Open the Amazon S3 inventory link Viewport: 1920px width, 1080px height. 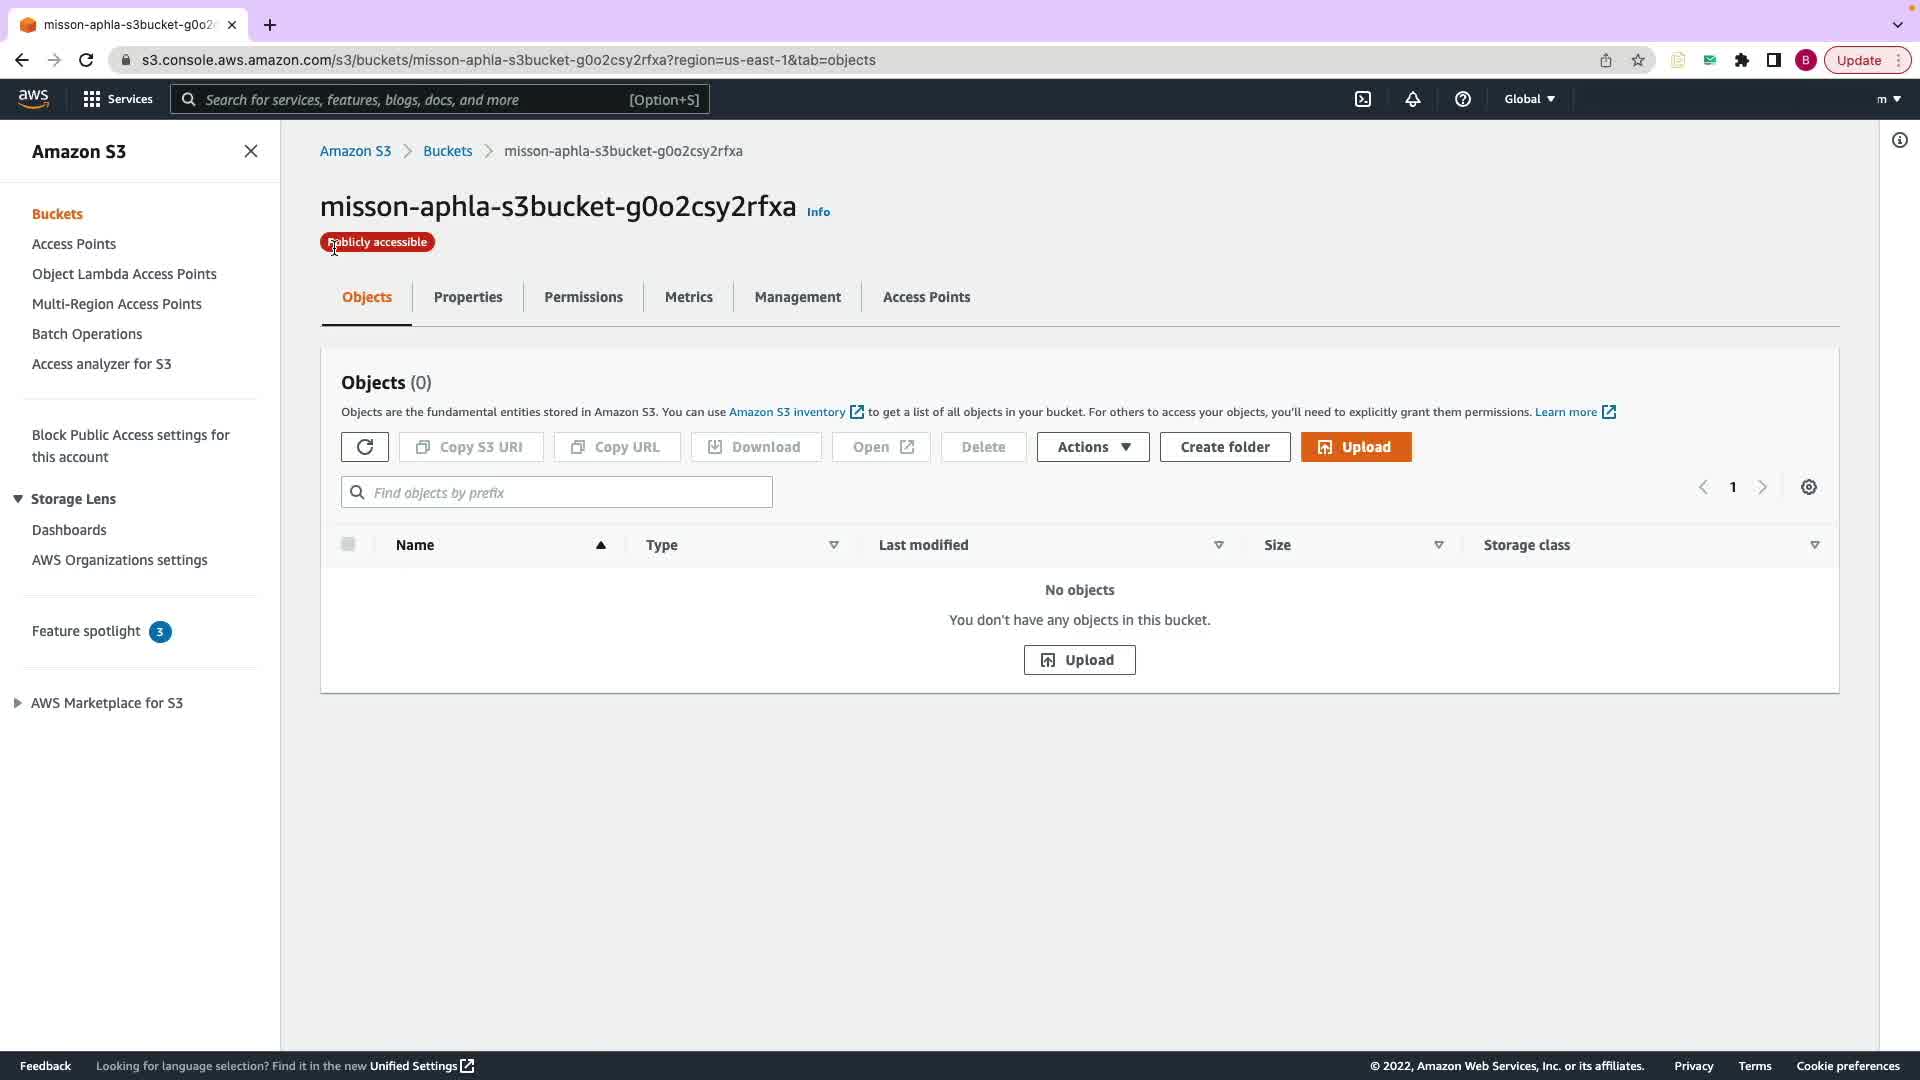click(x=787, y=412)
